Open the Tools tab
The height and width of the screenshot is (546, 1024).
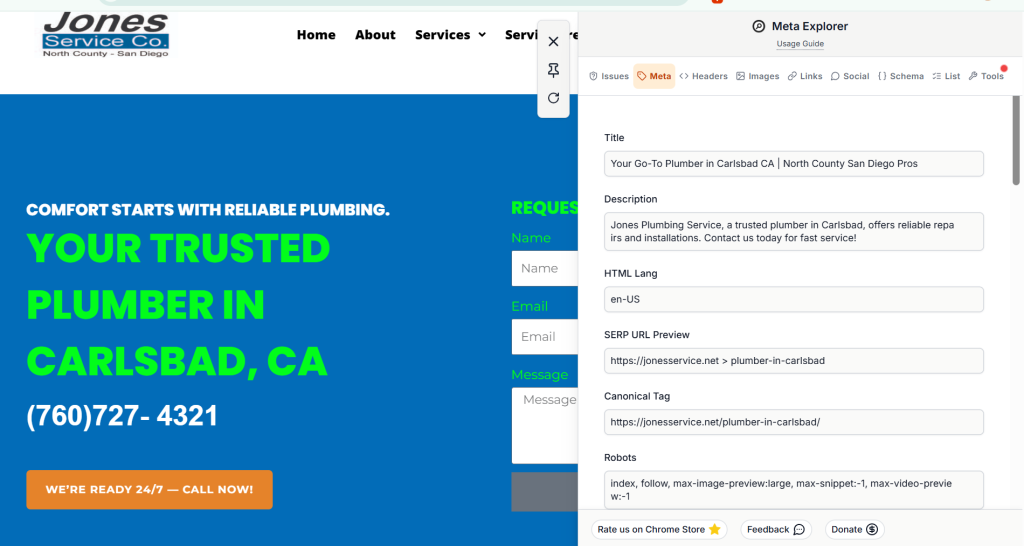[x=986, y=76]
